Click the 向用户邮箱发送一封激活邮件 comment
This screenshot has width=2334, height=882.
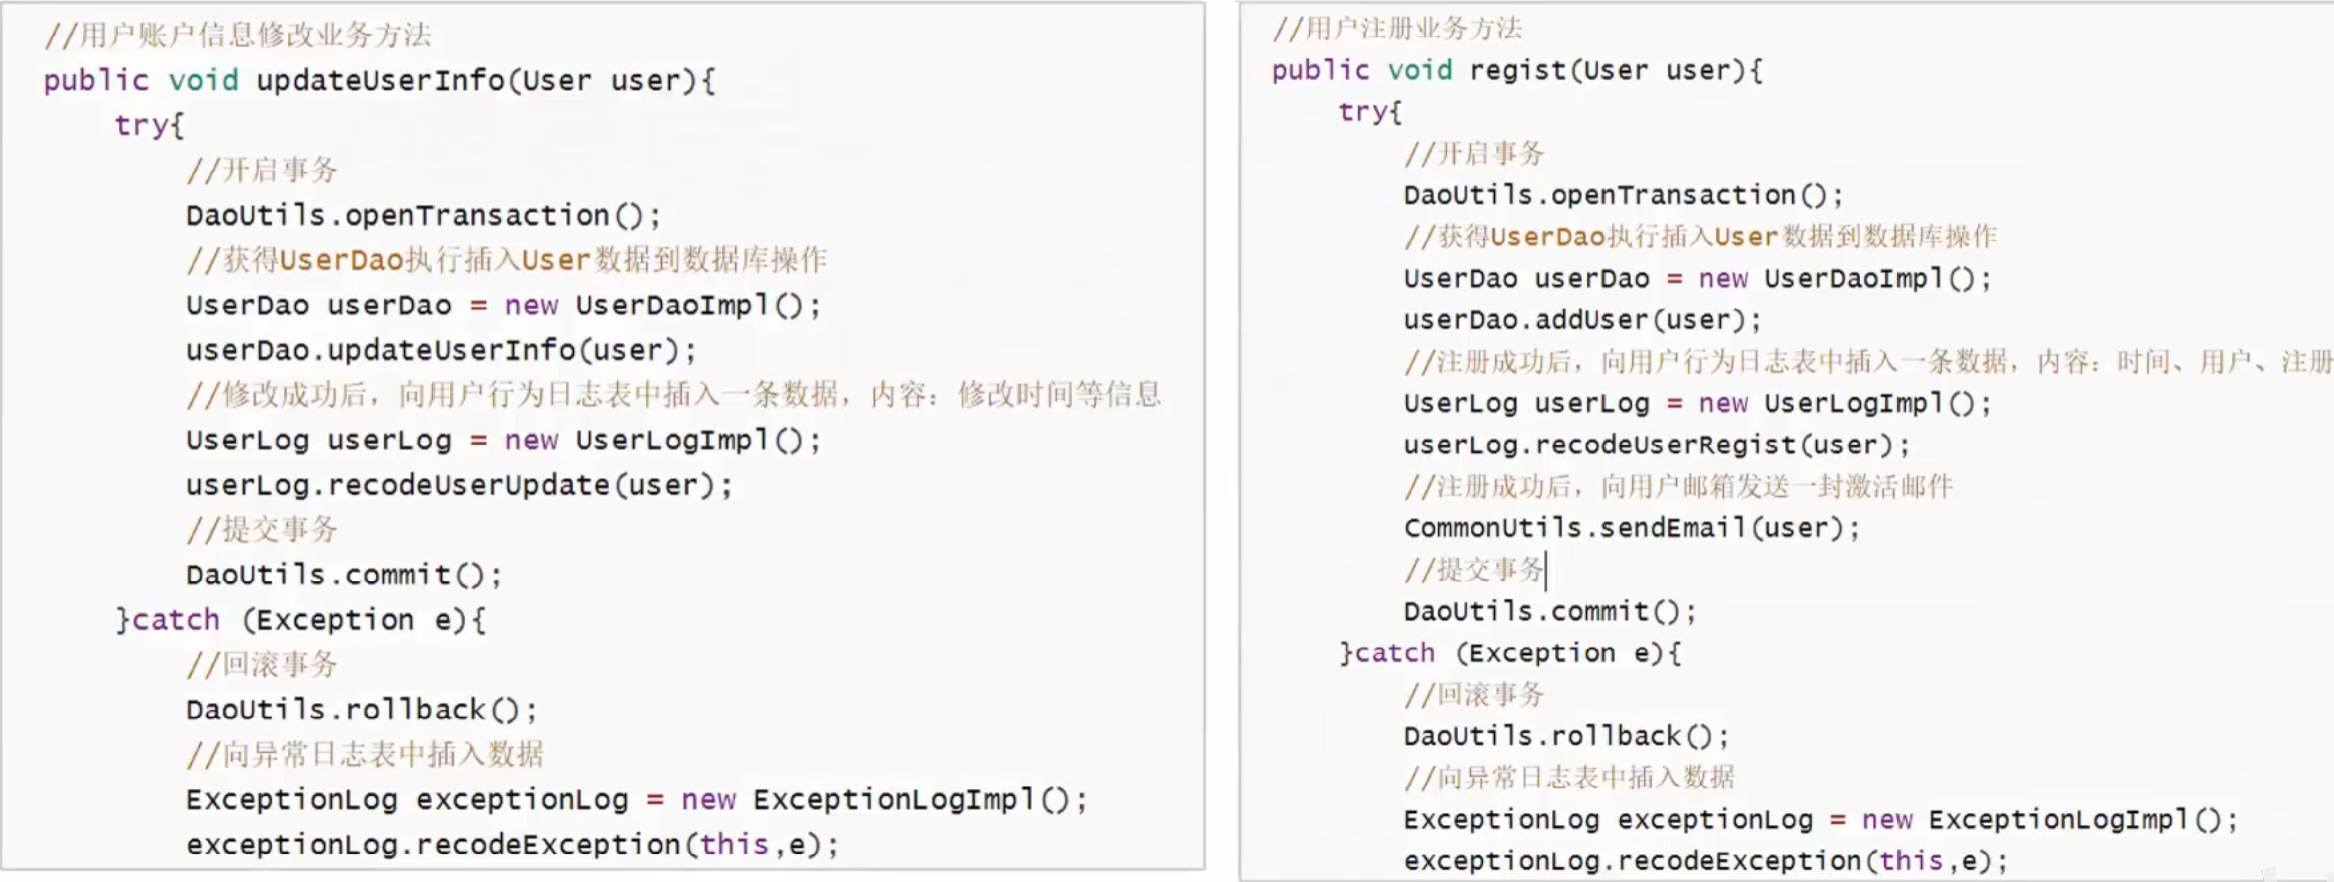click(1678, 487)
